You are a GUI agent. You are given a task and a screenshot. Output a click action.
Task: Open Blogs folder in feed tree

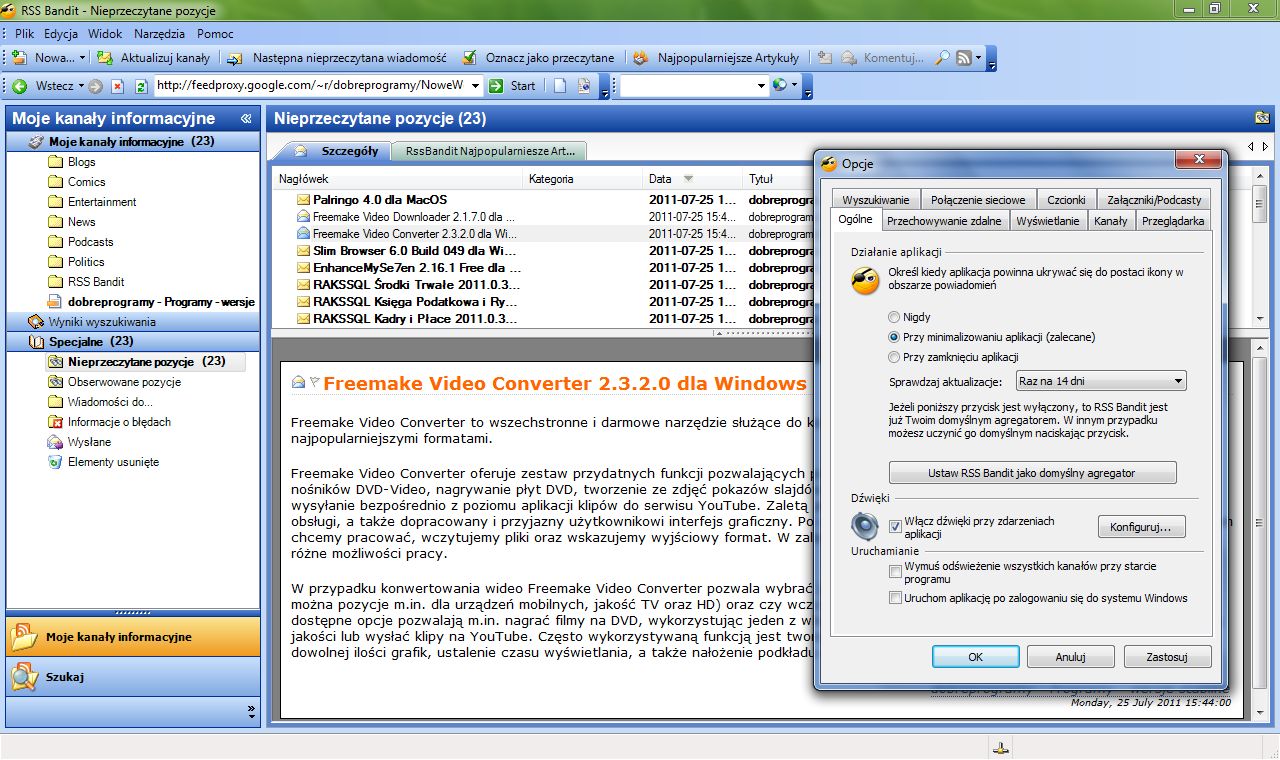72,162
